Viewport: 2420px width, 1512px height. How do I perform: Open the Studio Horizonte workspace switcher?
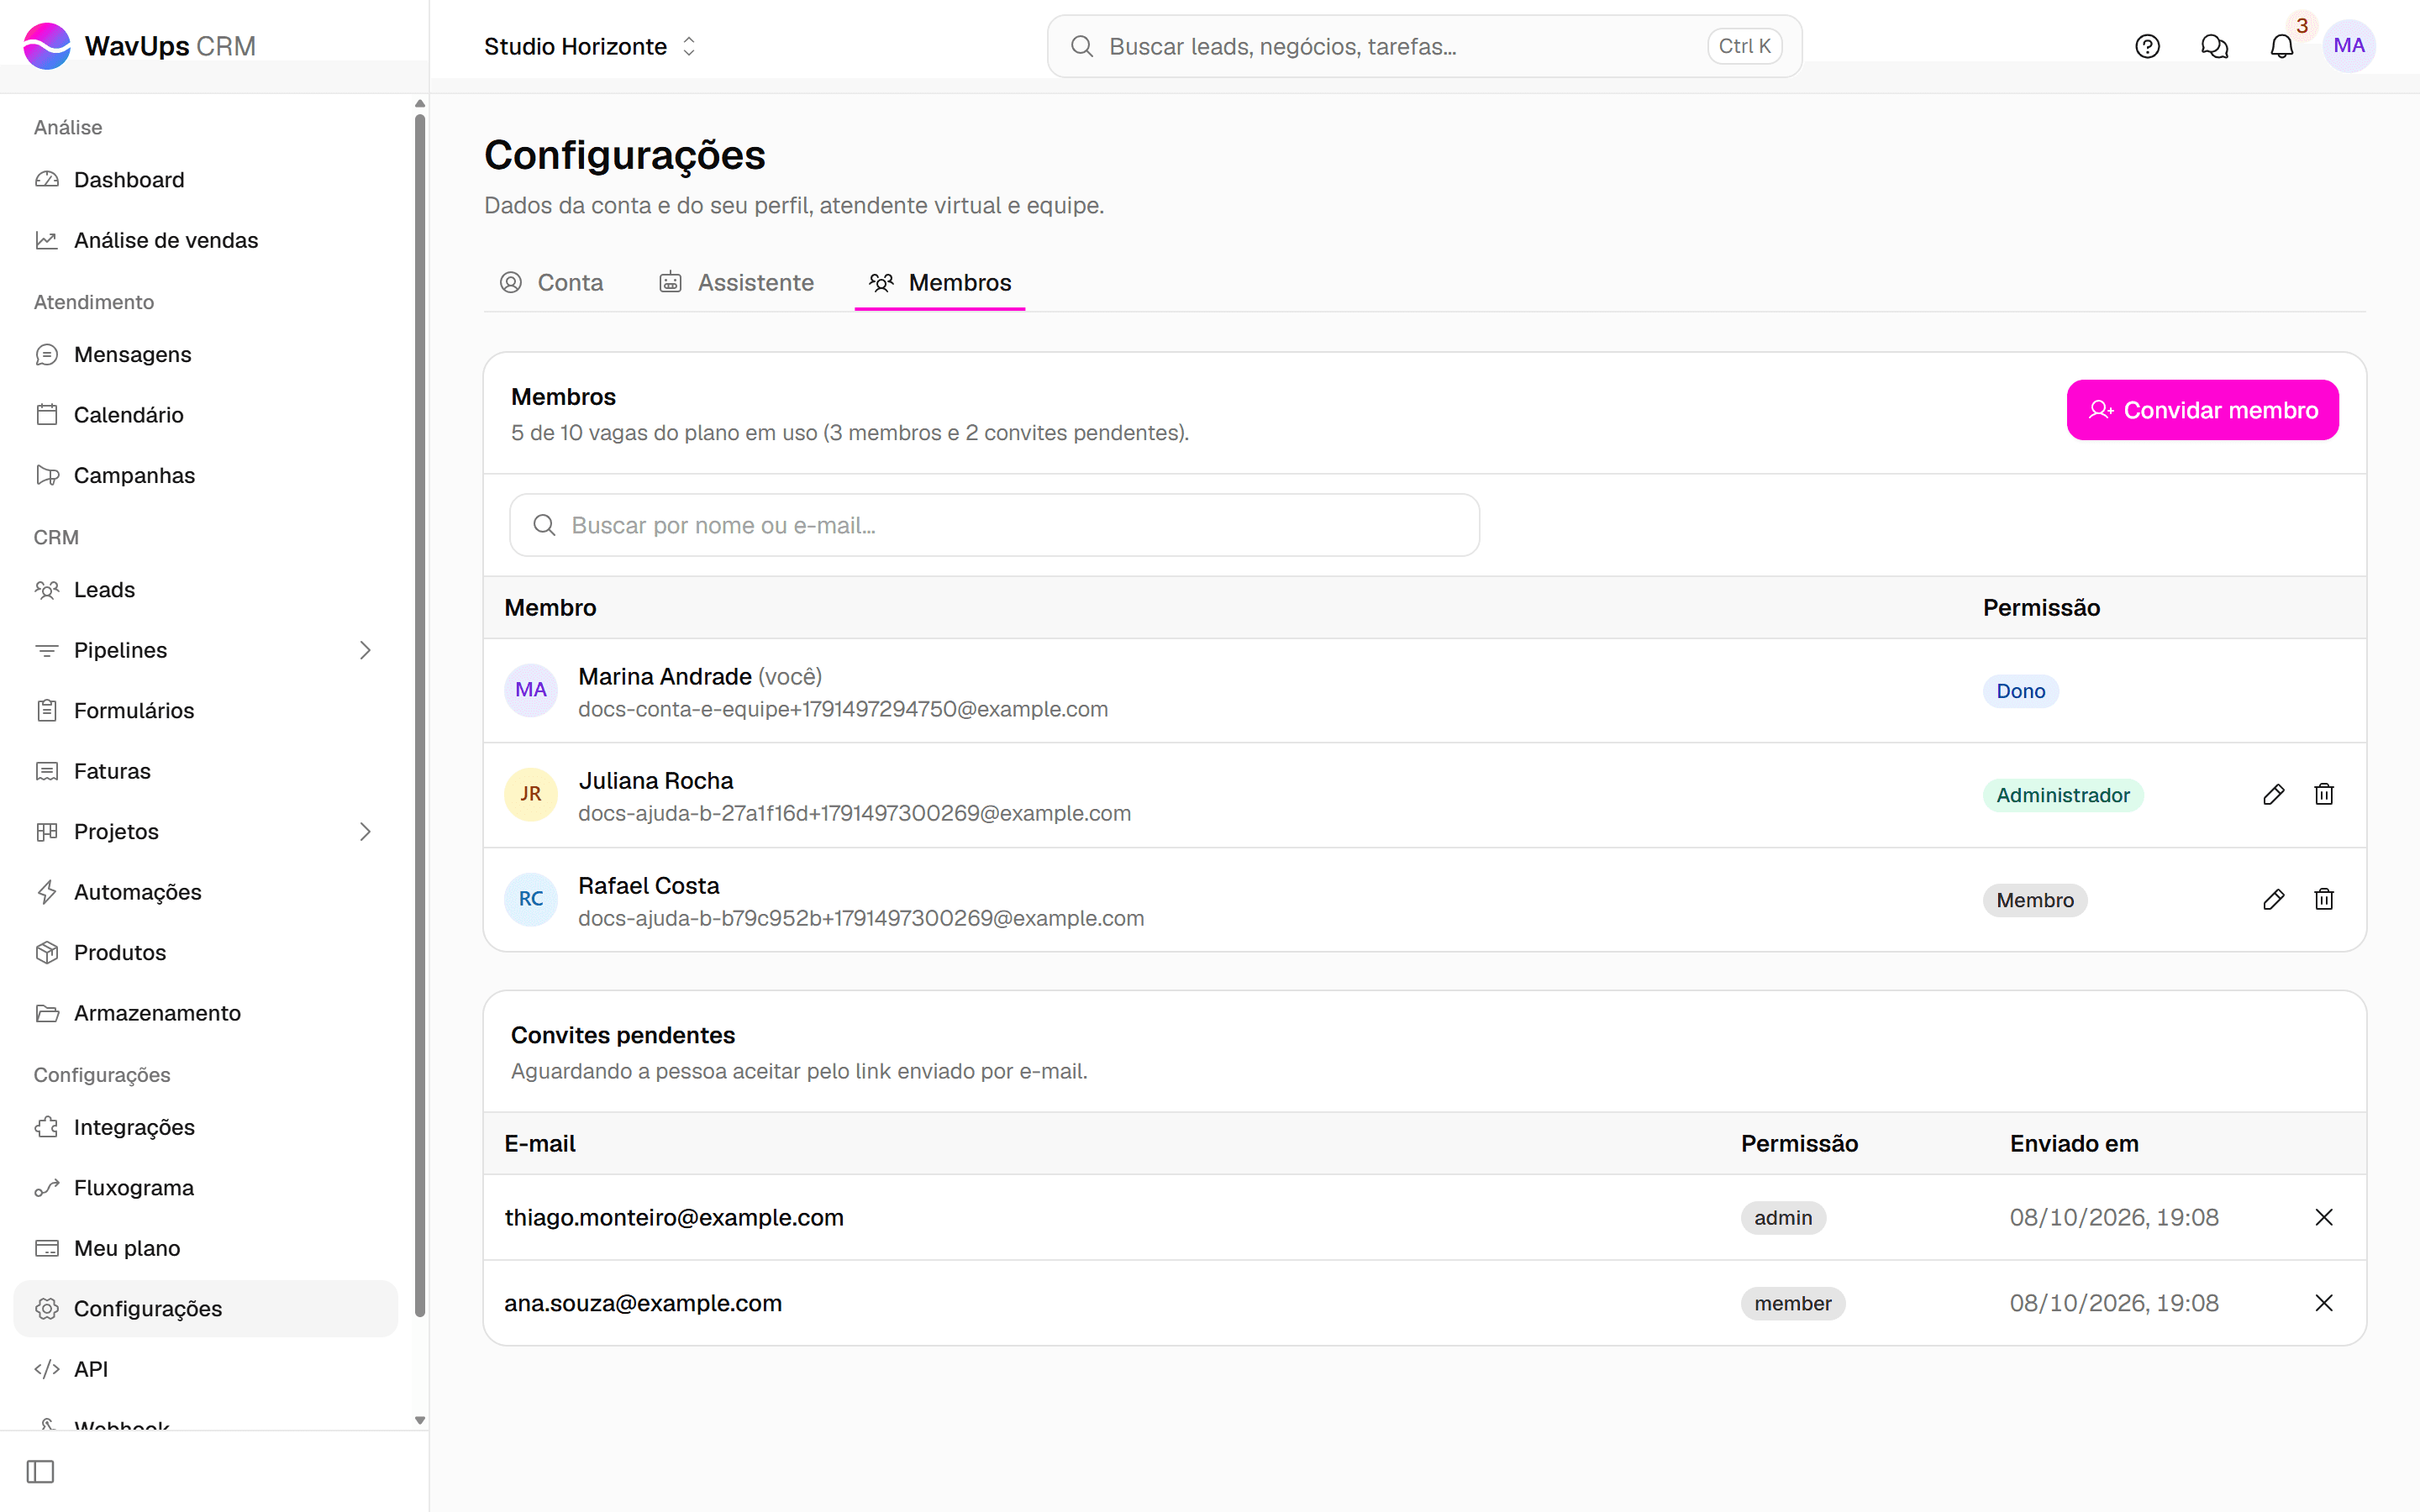590,46
